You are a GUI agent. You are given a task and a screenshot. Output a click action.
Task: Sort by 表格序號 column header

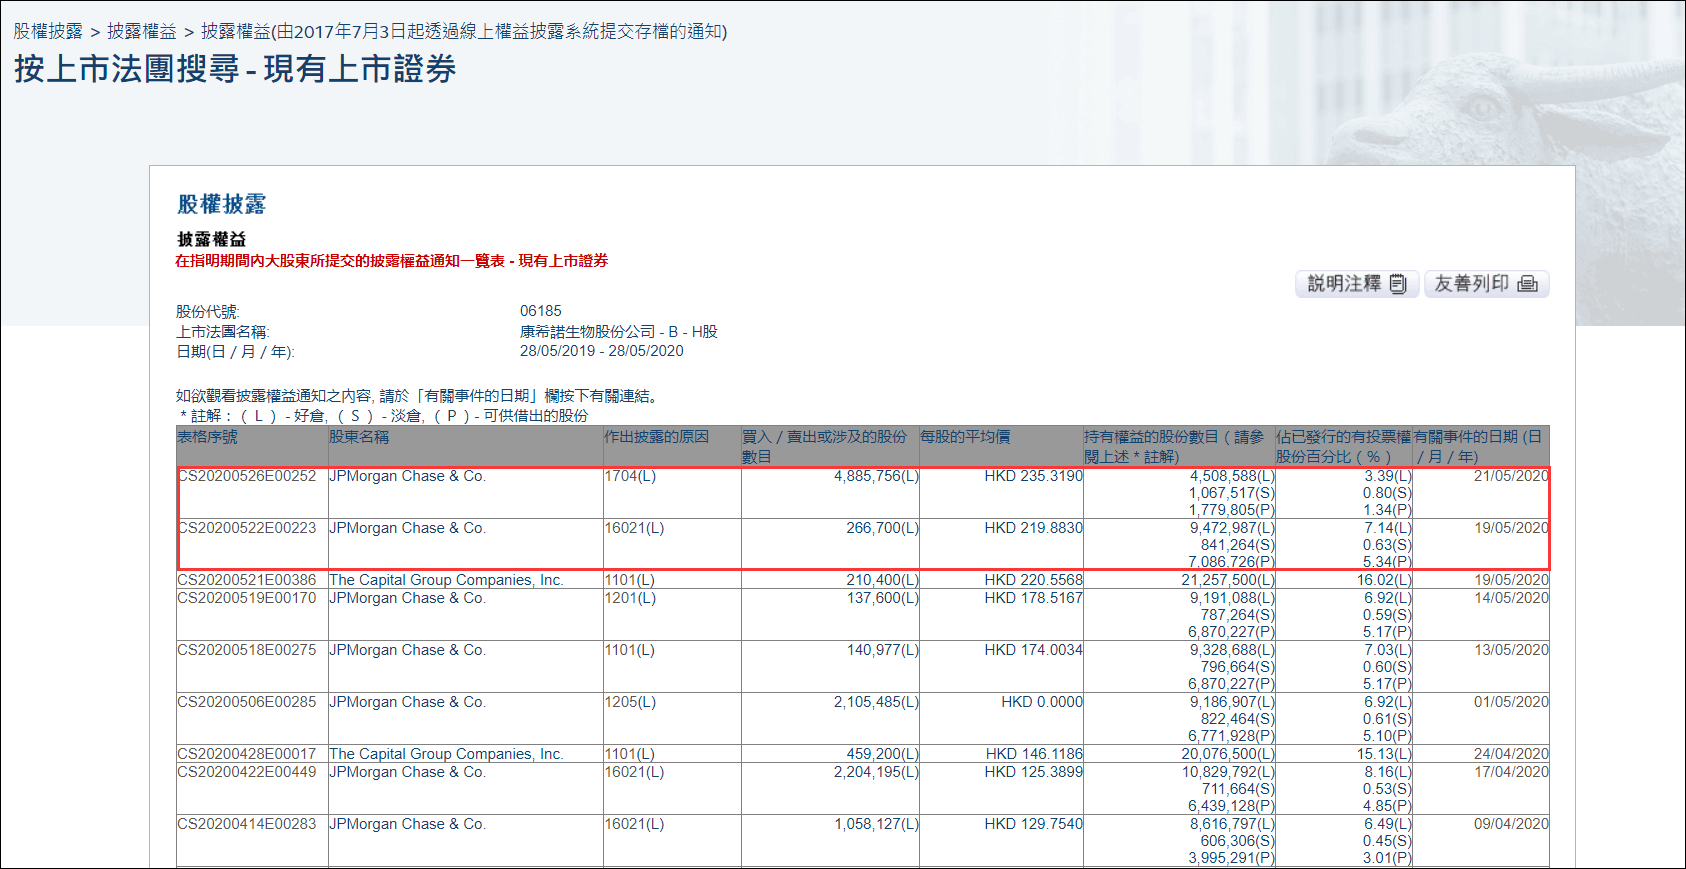[x=208, y=437]
